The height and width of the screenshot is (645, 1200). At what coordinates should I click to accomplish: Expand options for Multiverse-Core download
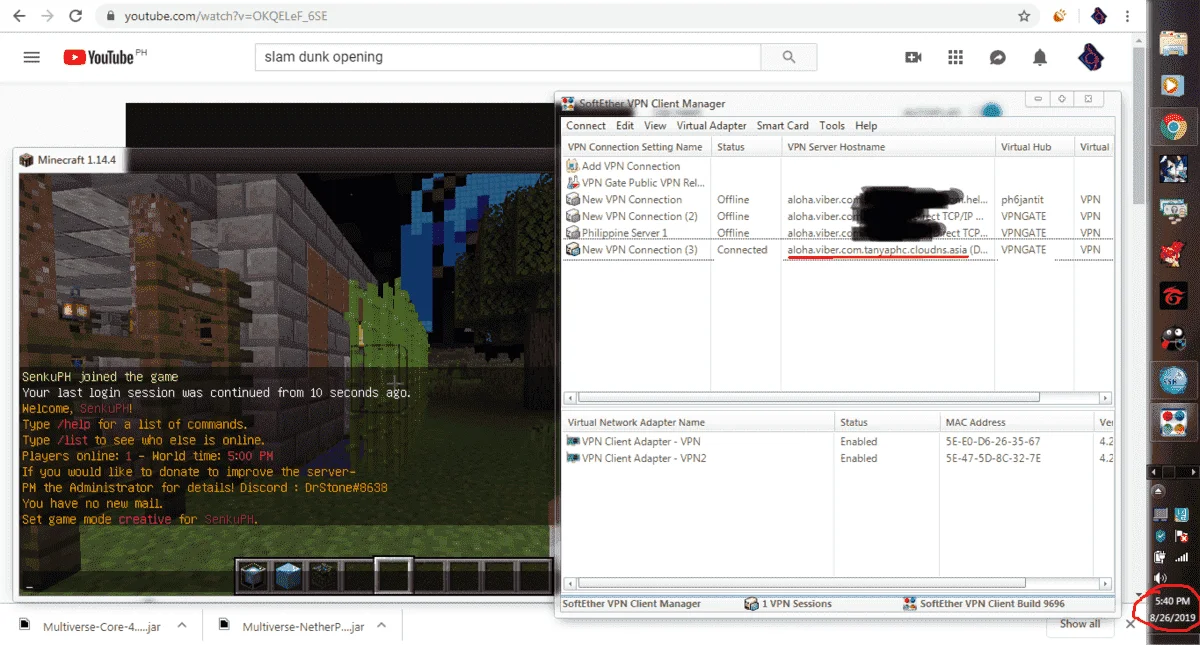point(182,626)
